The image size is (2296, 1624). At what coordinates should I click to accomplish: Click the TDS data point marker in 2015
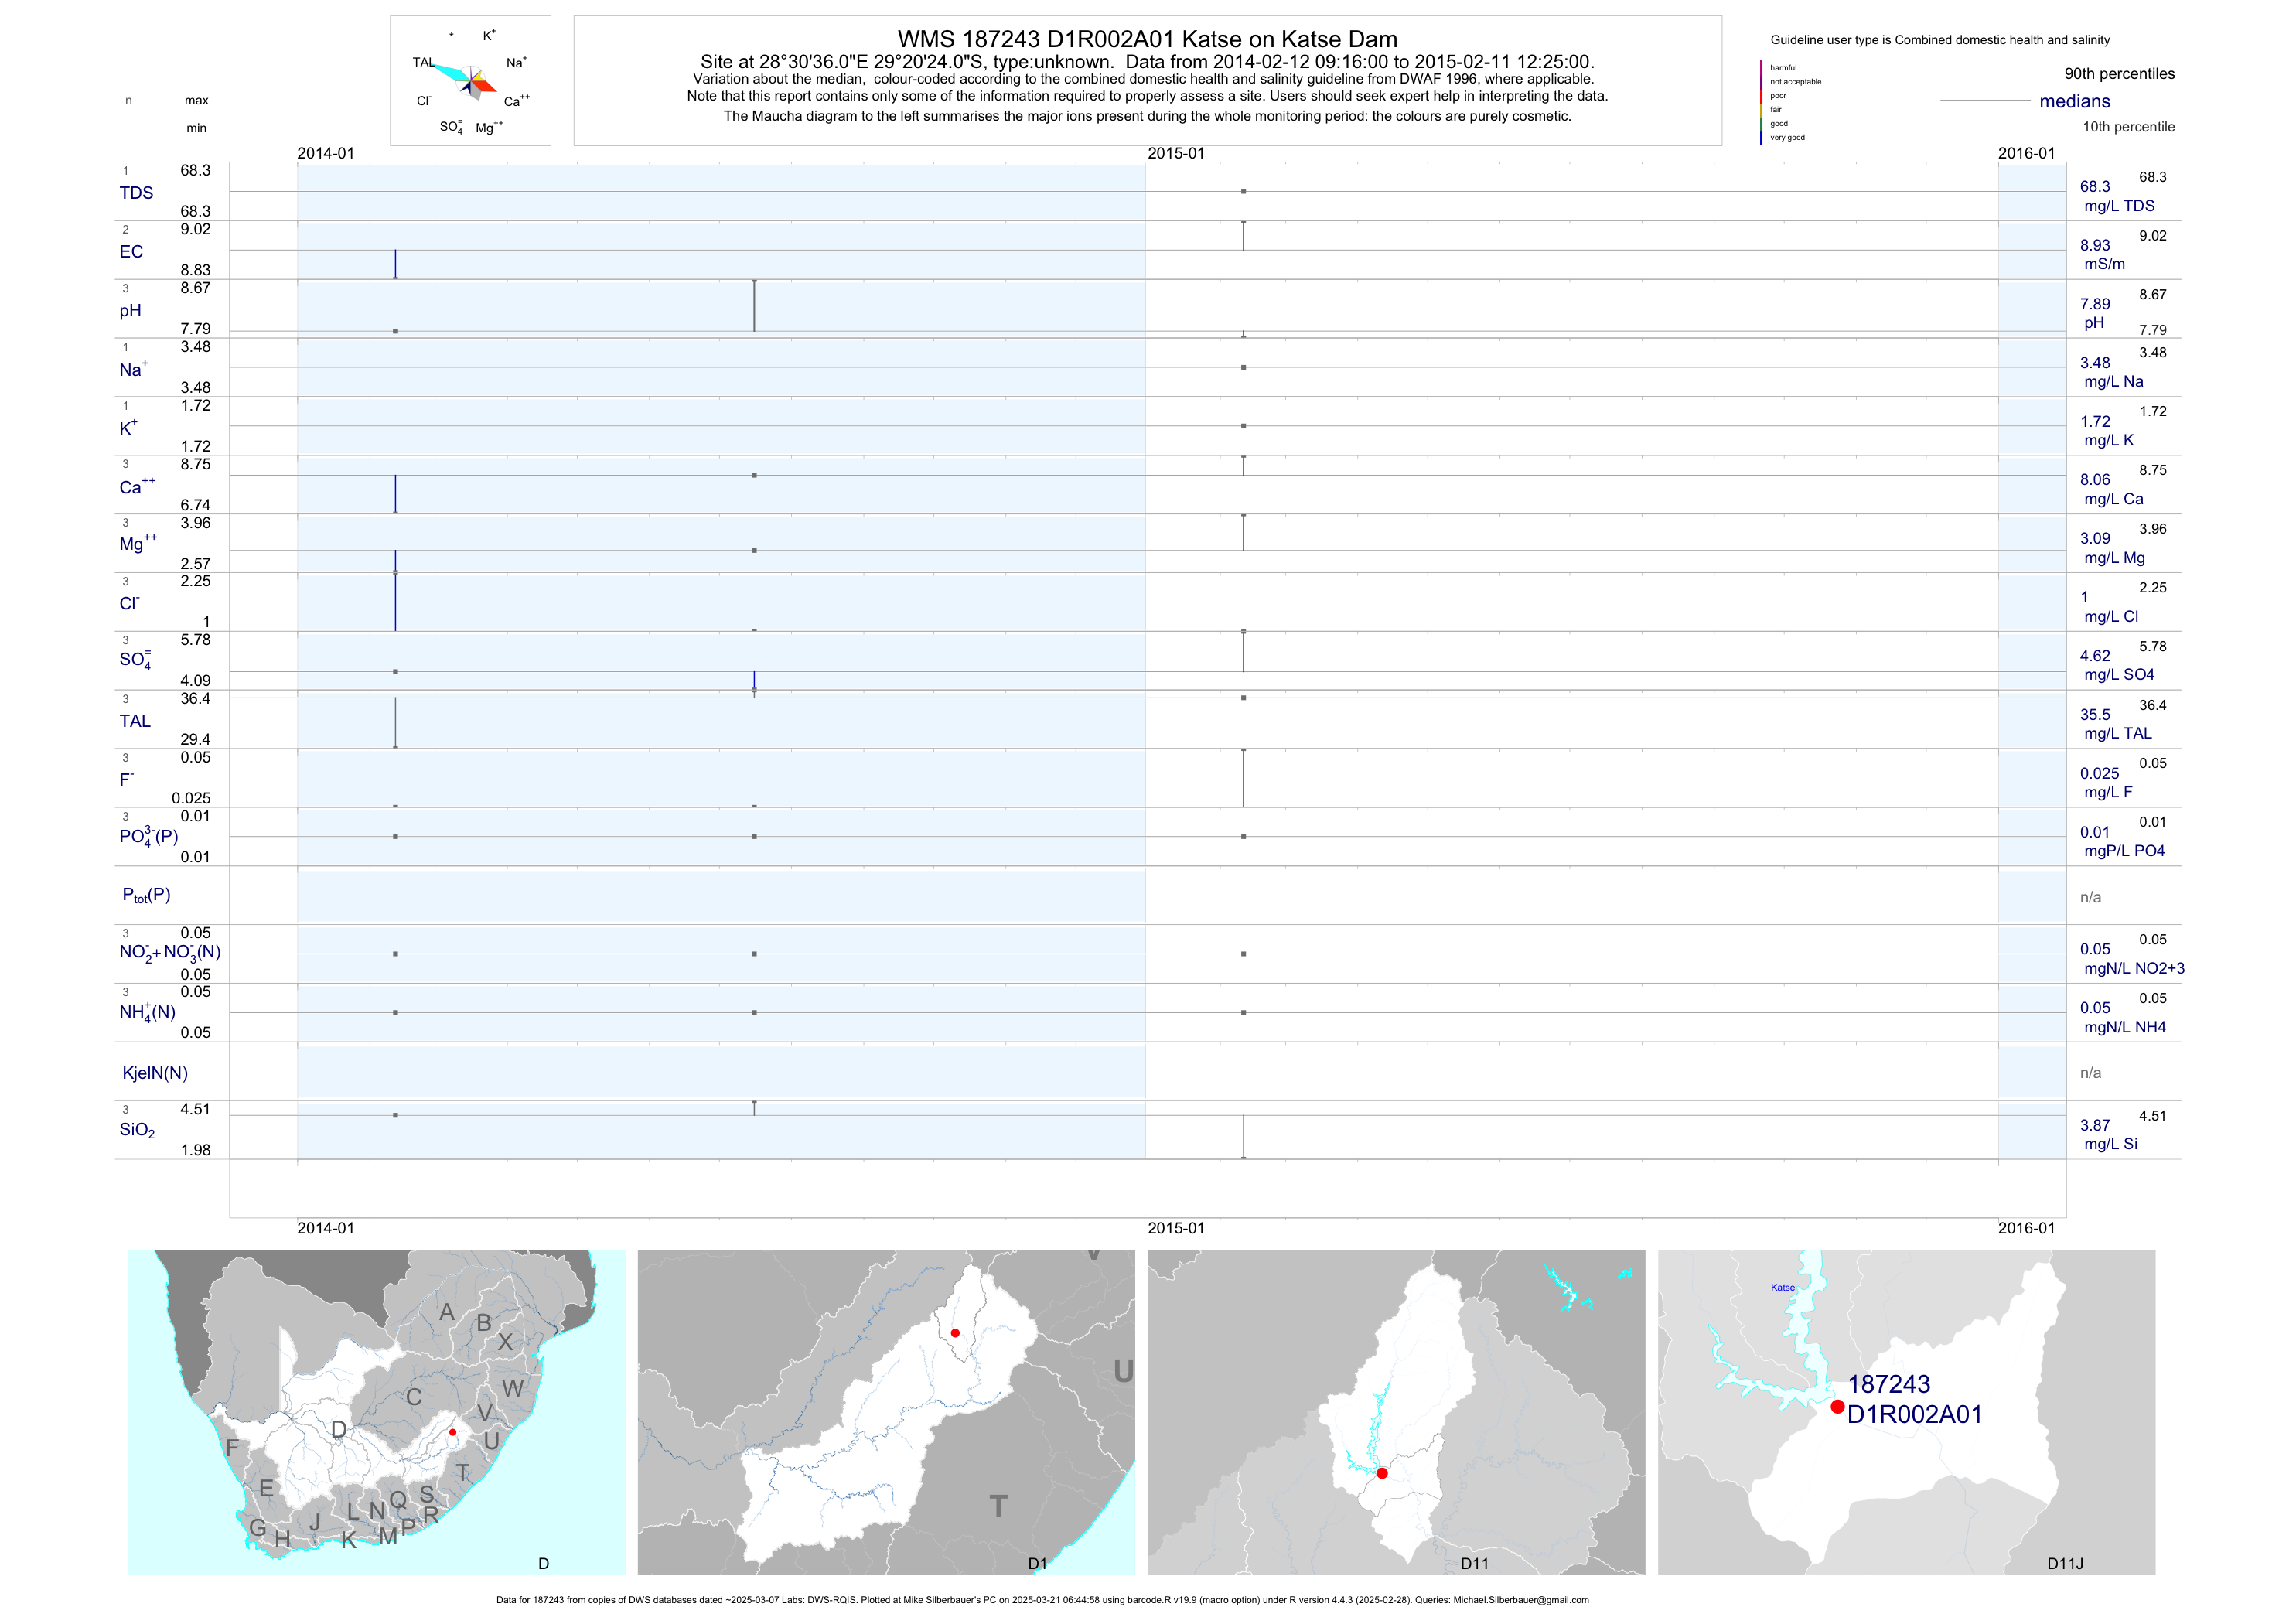tap(1243, 191)
